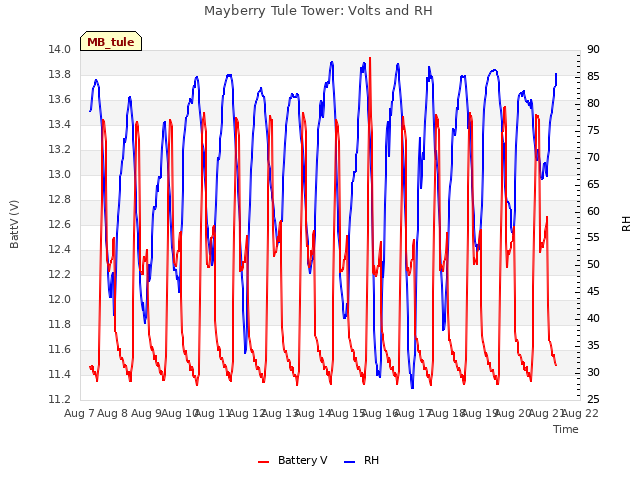Click the 35 right axis tick label
This screenshot has width=640, height=480.
click(x=593, y=345)
